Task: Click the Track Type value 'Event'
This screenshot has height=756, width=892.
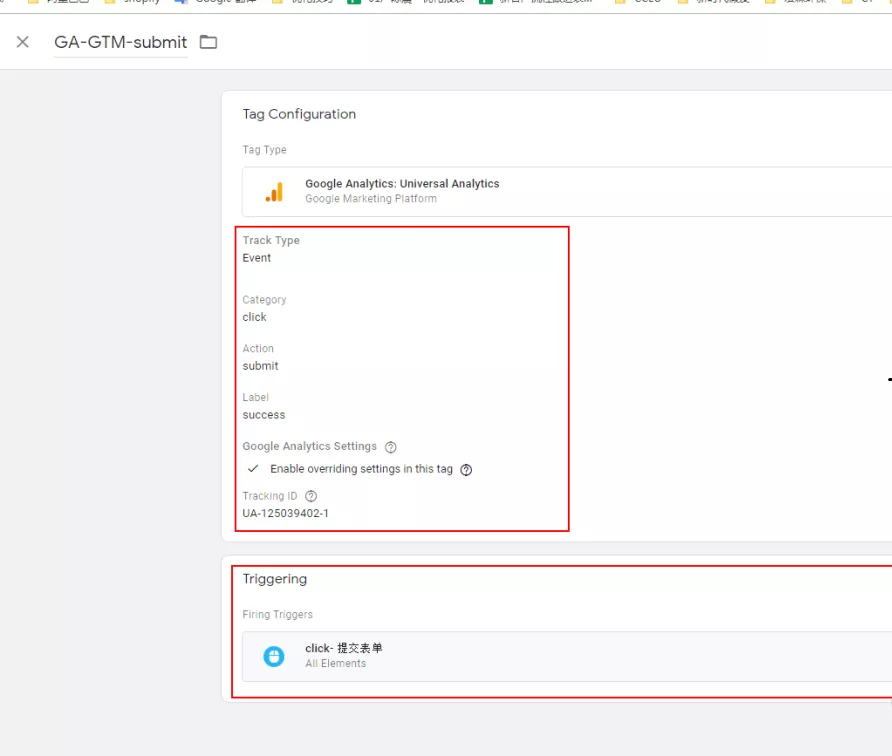Action: point(257,258)
